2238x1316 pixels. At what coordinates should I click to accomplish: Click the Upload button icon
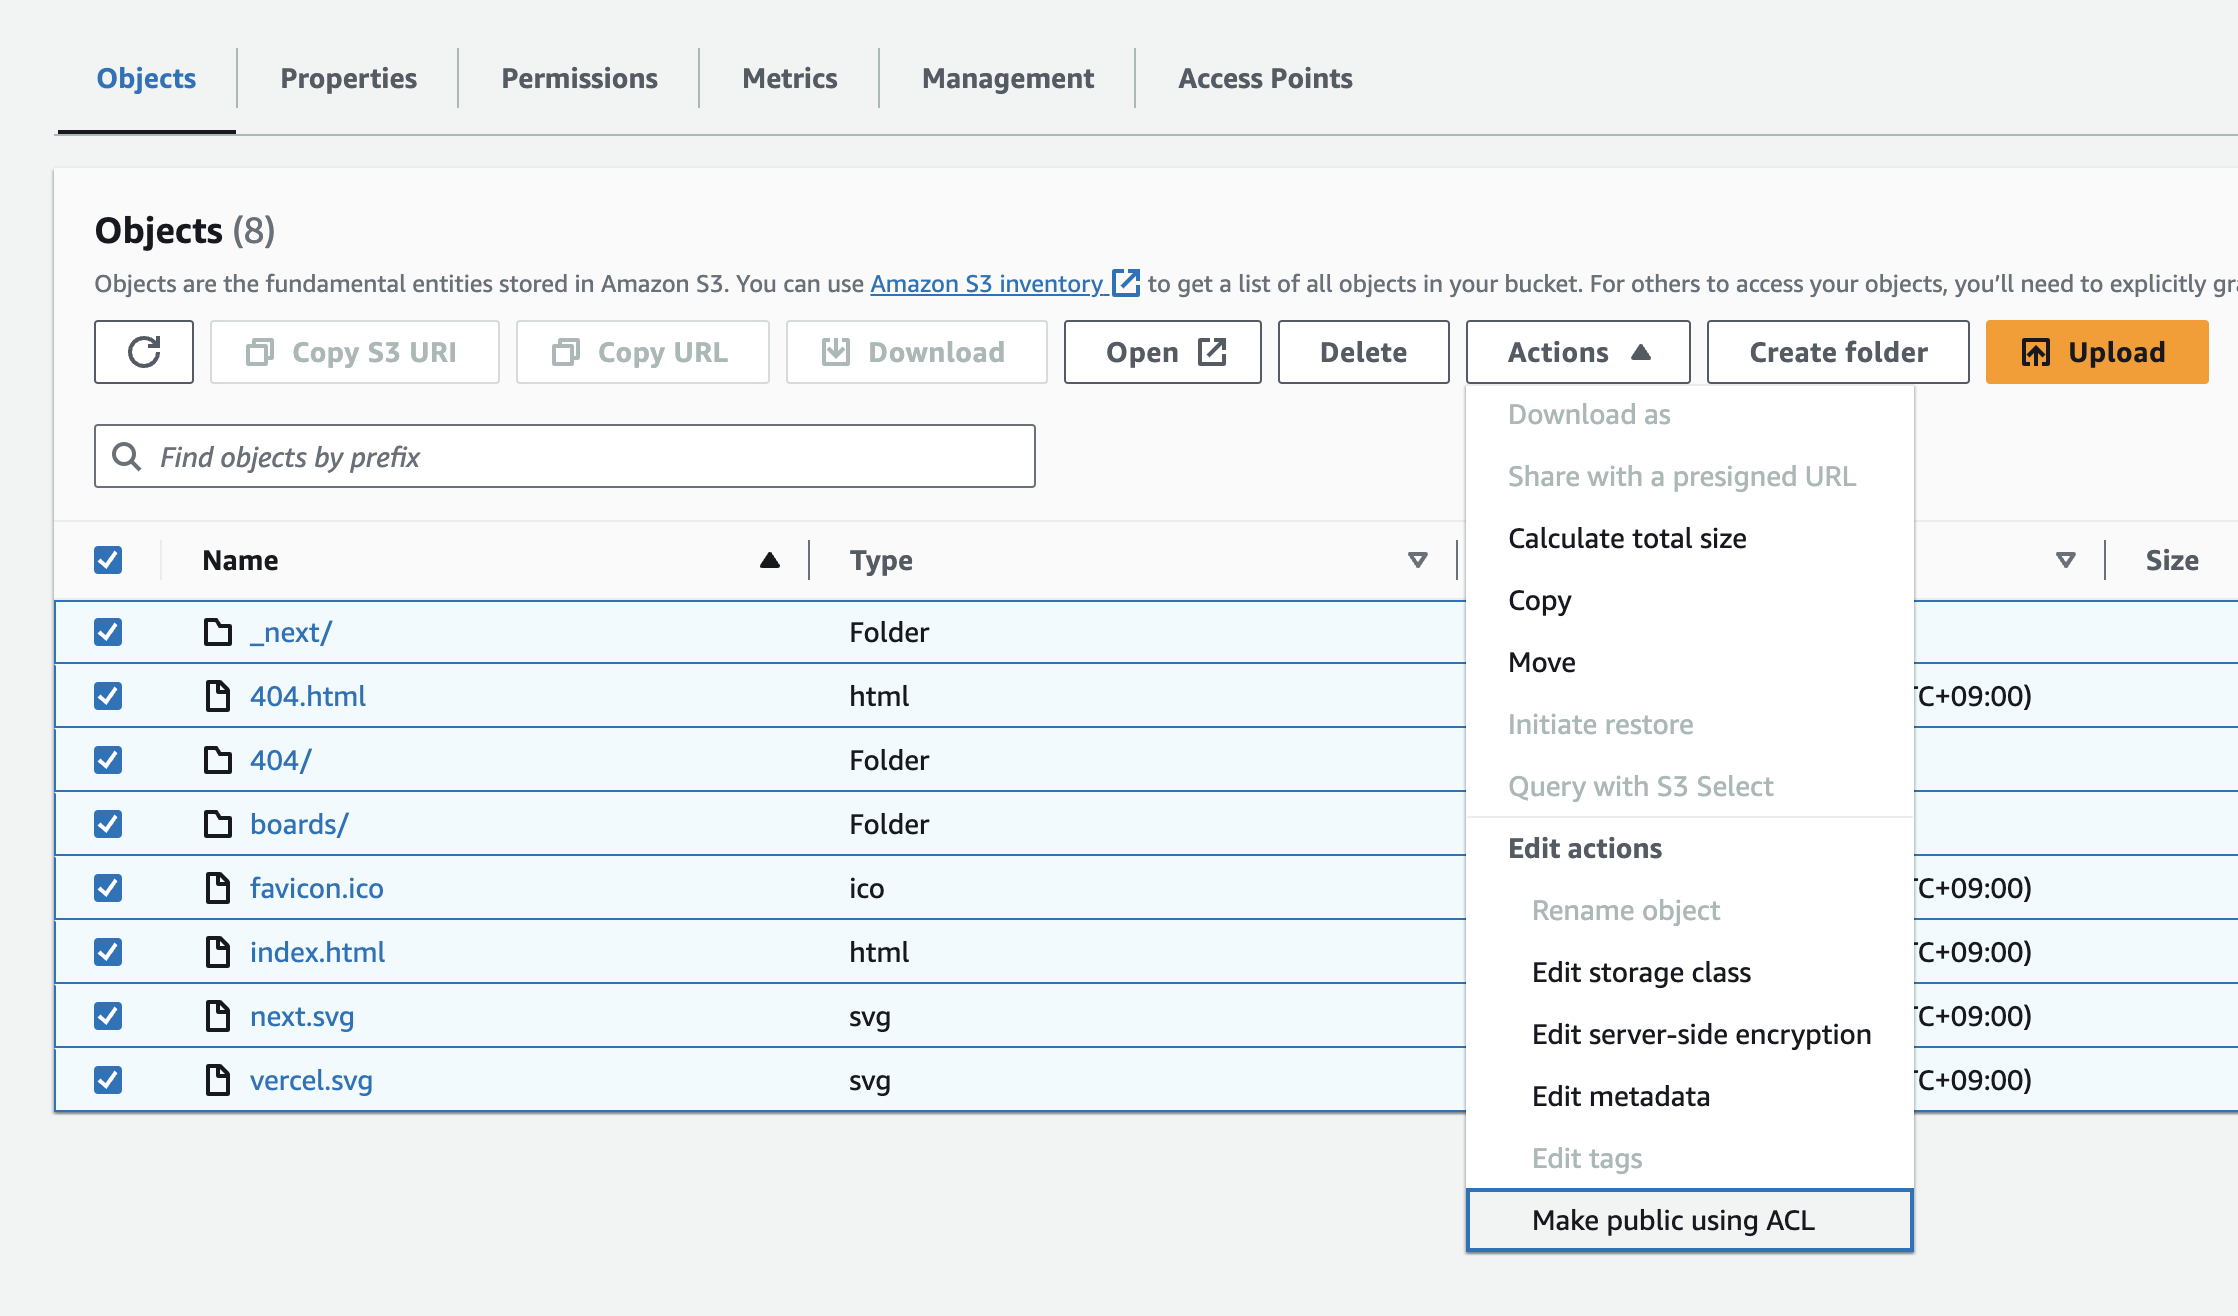(x=2036, y=352)
